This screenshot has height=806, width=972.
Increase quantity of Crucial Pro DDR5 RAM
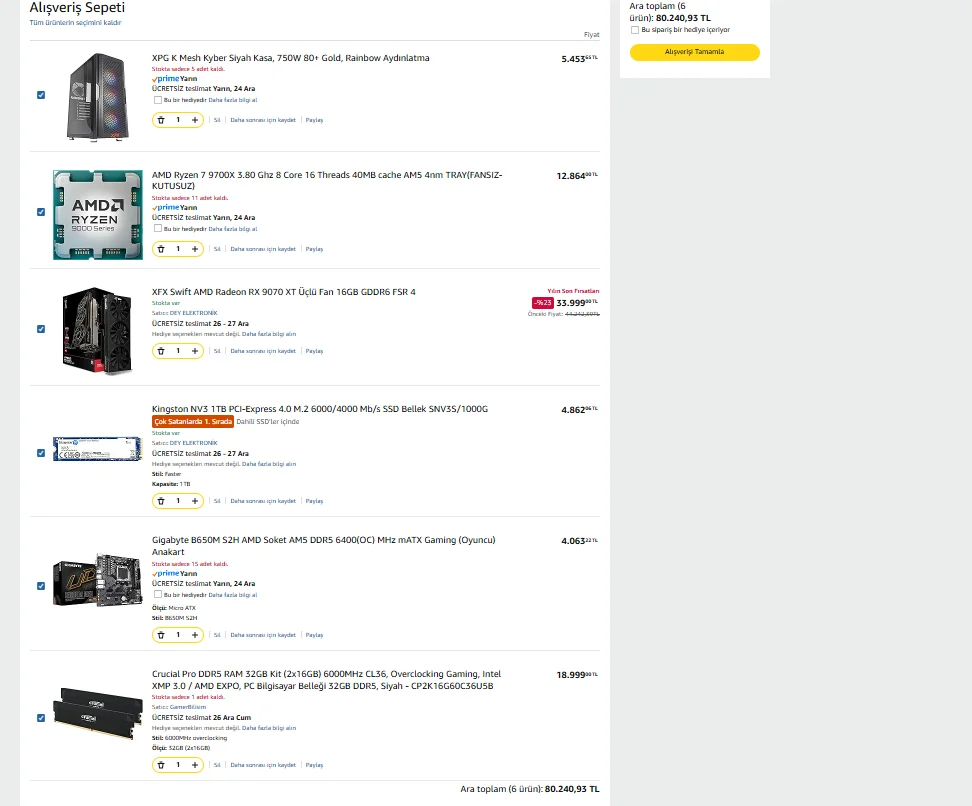[195, 765]
